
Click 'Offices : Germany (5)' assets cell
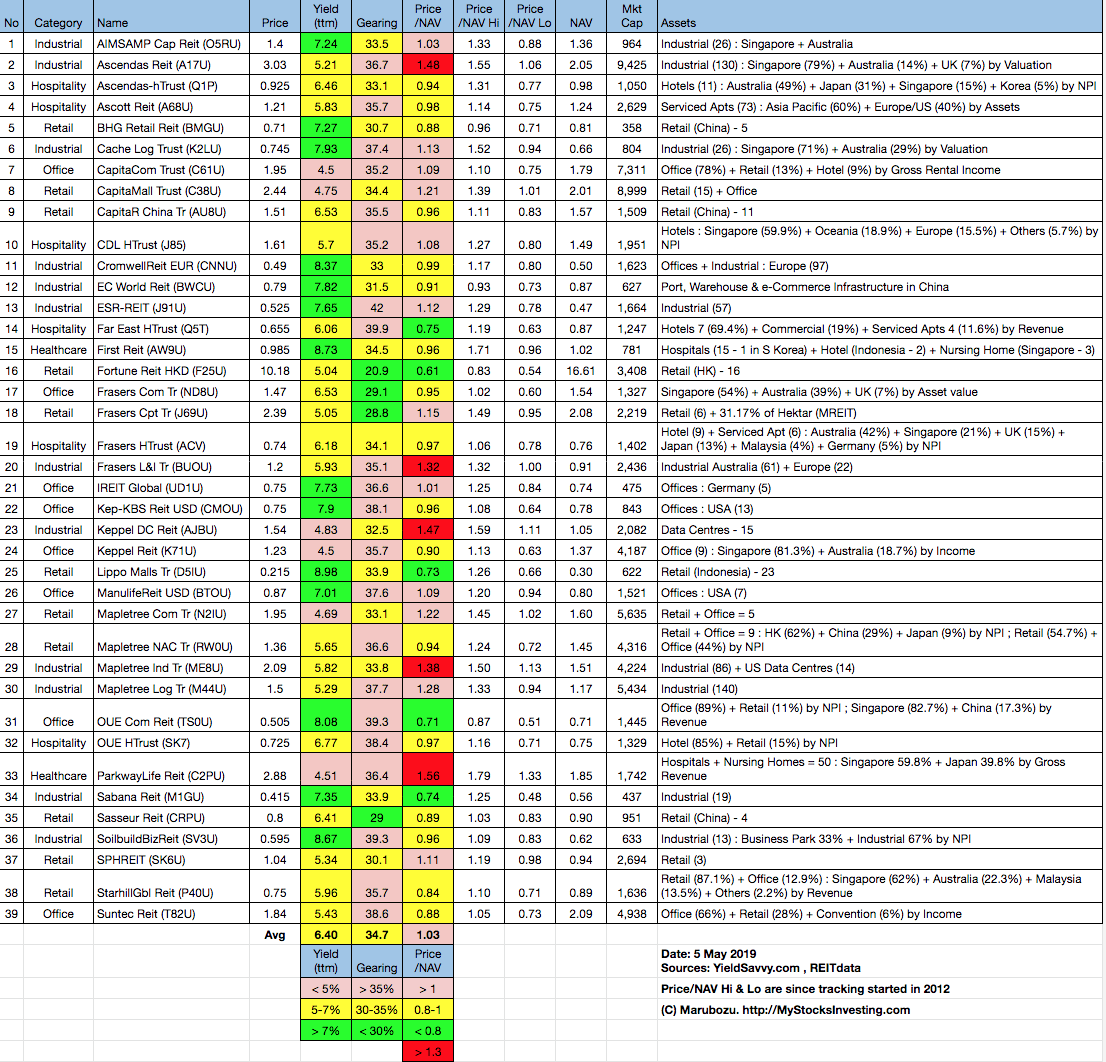pyautogui.click(x=880, y=488)
